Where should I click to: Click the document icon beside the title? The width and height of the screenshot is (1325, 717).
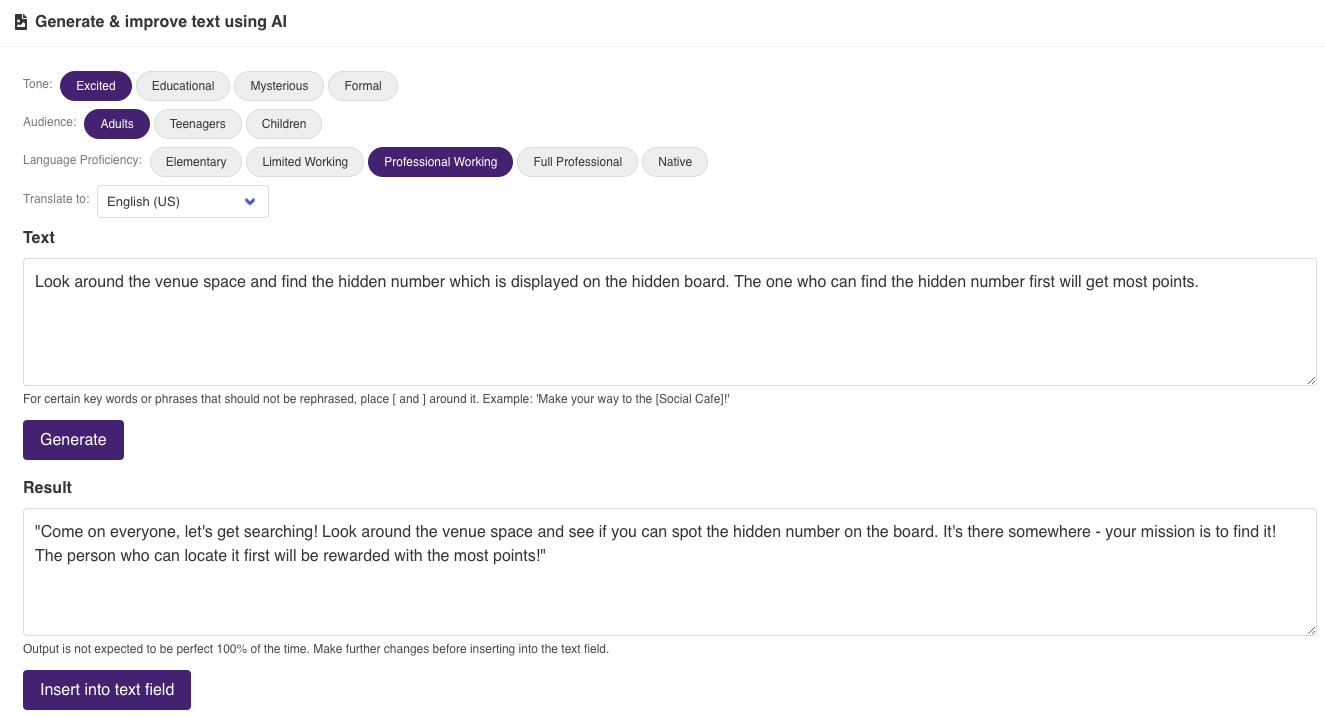click(x=21, y=22)
